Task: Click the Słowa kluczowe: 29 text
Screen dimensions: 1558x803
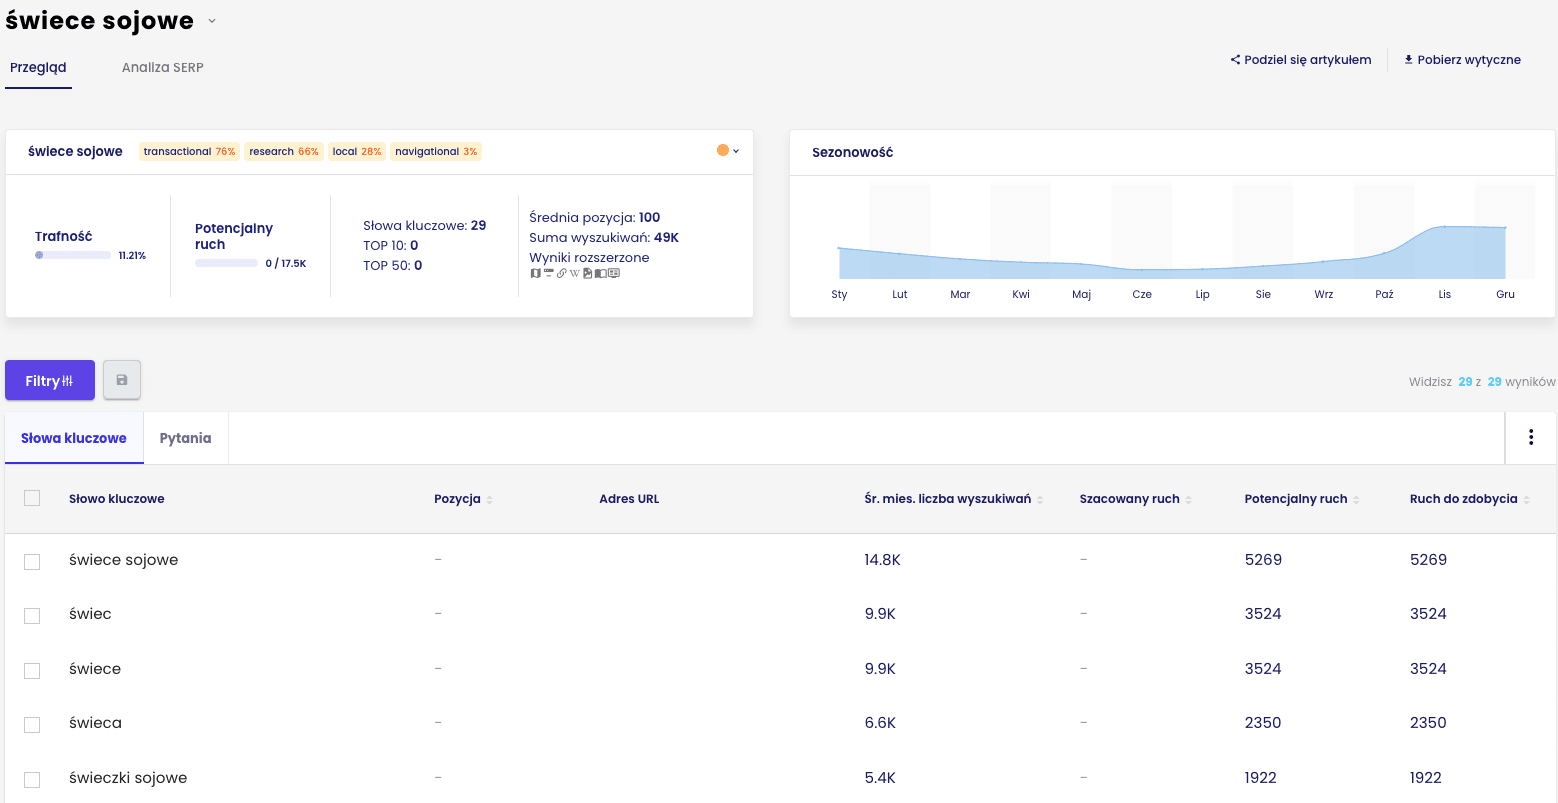Action: tap(425, 226)
